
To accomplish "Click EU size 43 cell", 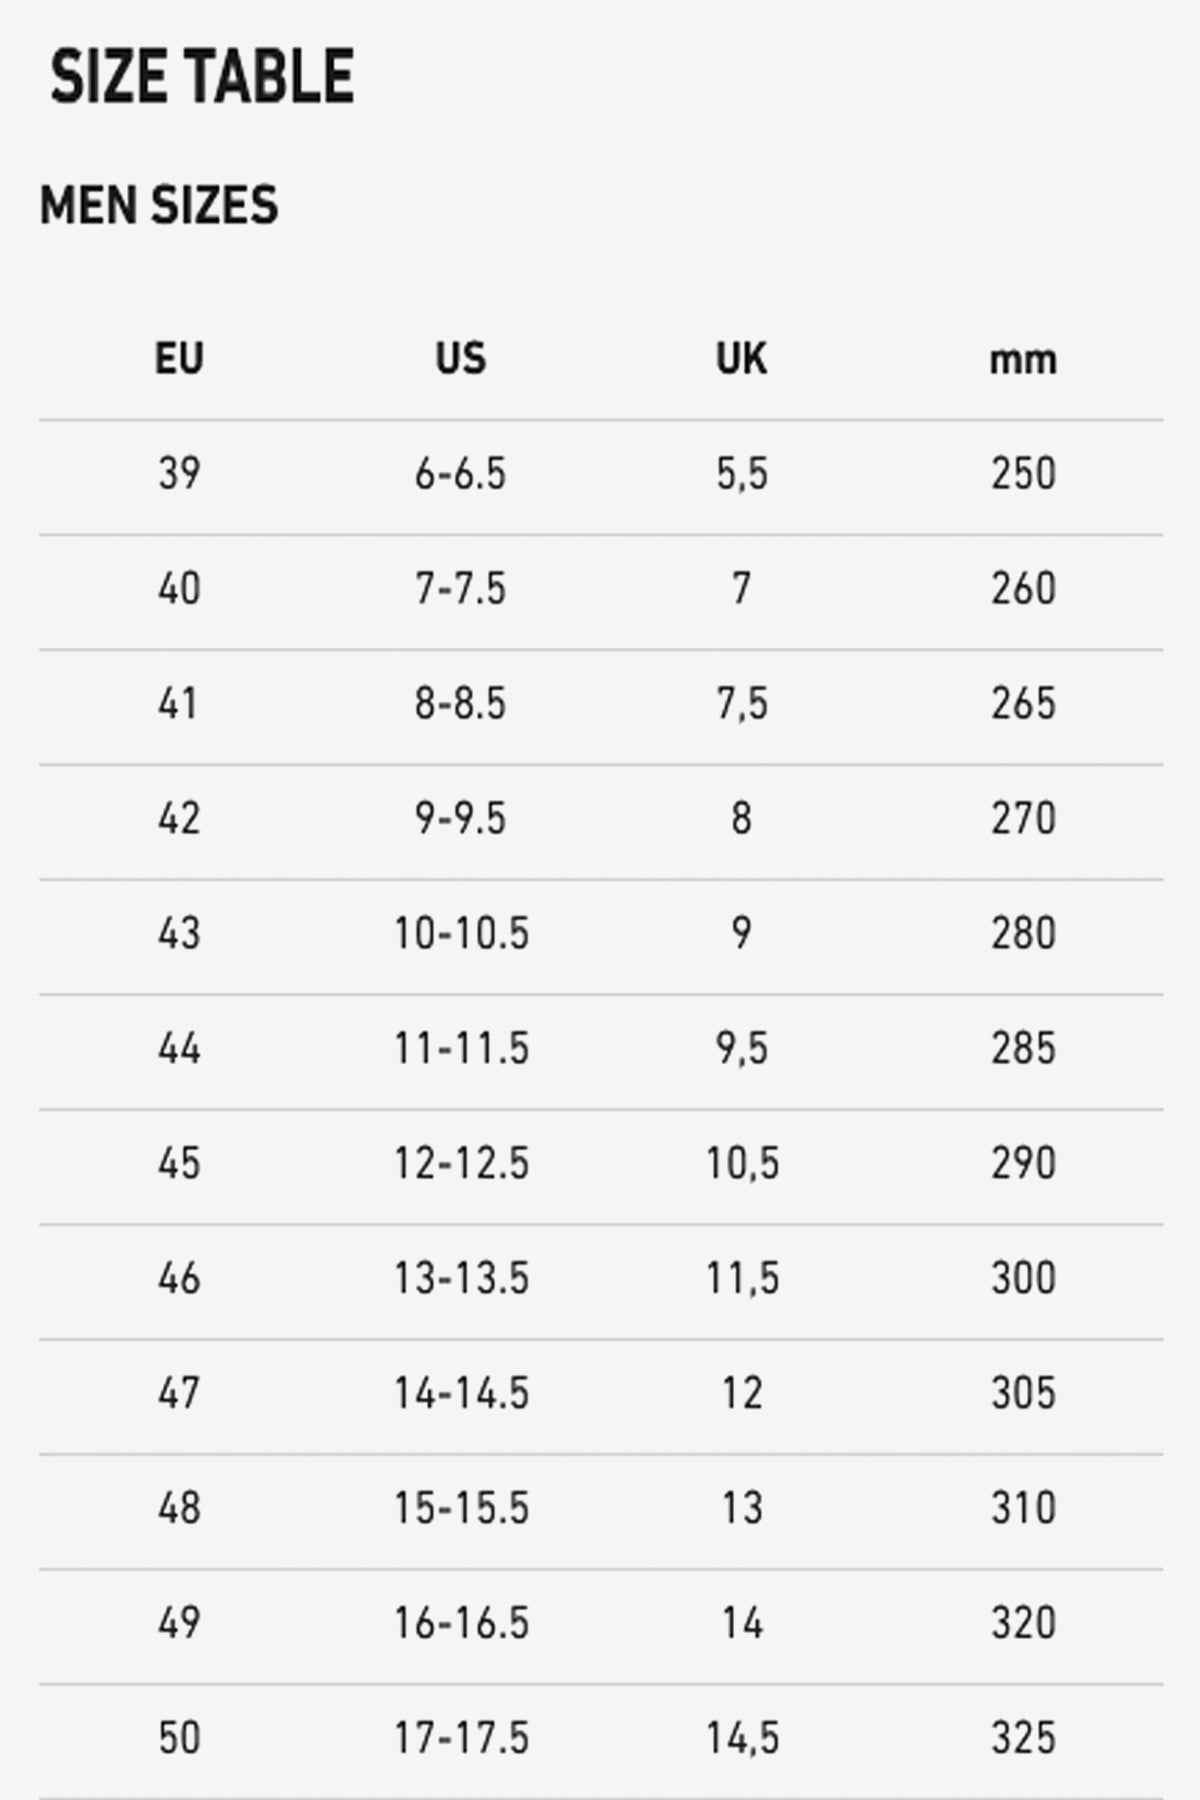I will tap(179, 933).
